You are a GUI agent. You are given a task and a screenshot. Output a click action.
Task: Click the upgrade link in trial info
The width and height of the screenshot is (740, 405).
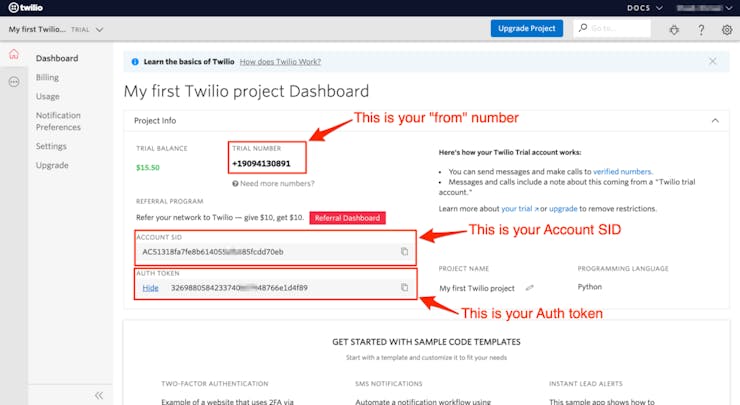(563, 209)
